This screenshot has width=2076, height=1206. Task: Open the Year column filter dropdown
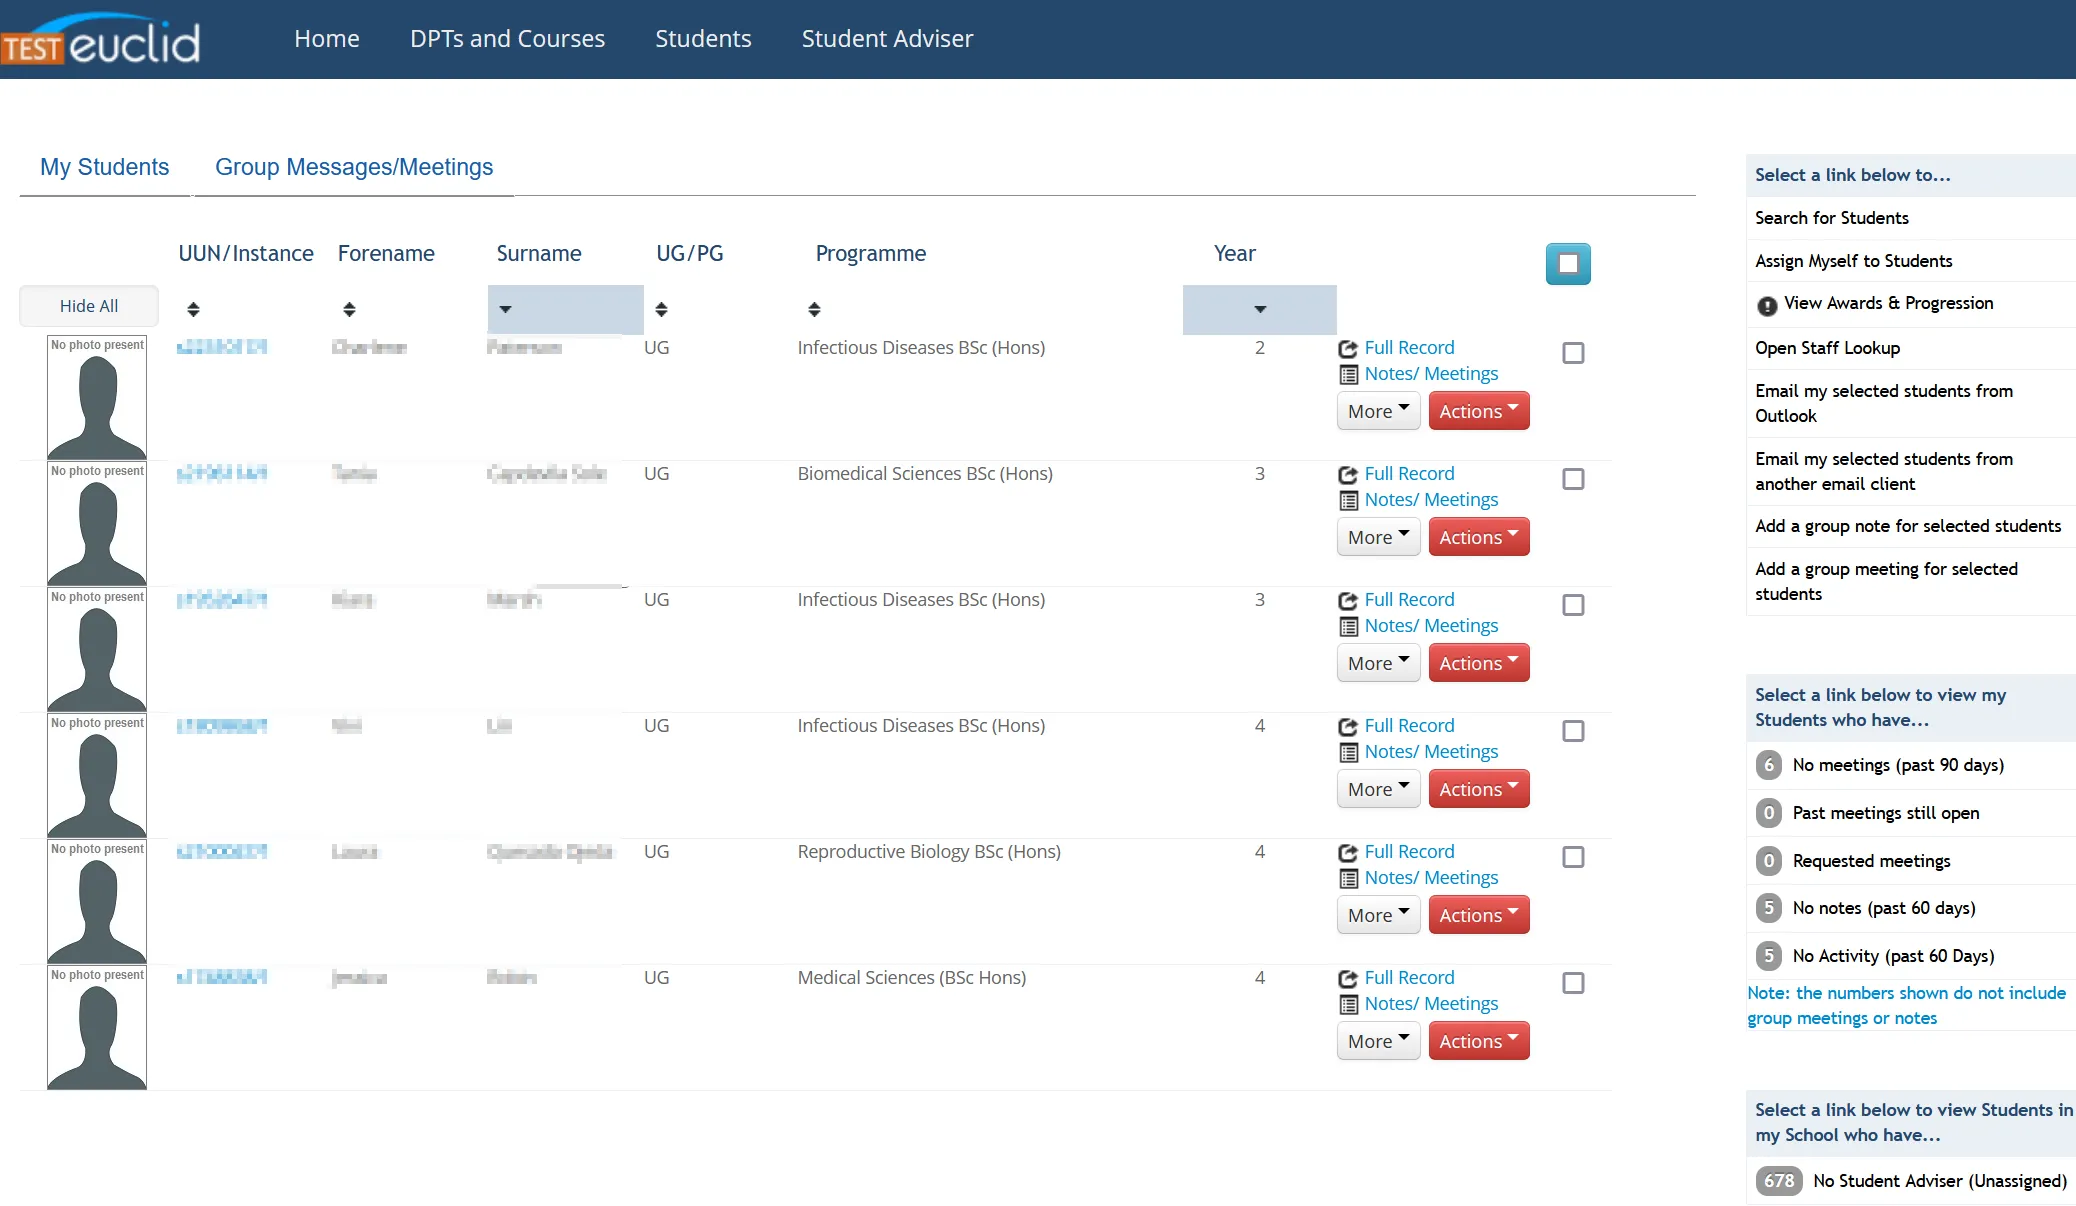click(1259, 310)
